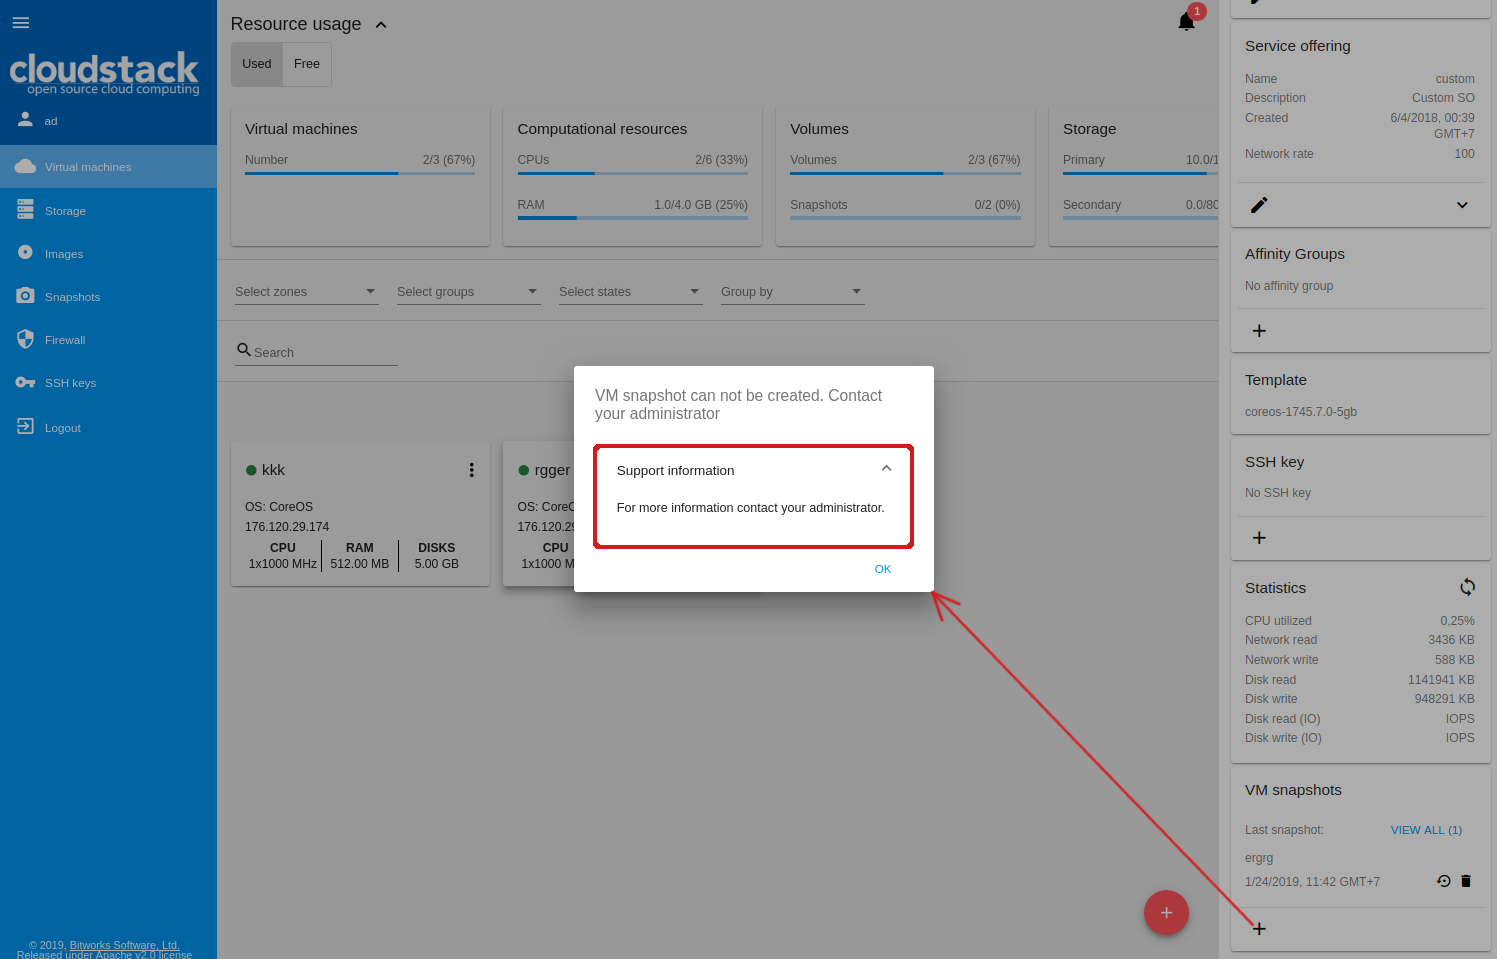Add a new VM snapshot
Image resolution: width=1497 pixels, height=959 pixels.
click(x=1259, y=929)
